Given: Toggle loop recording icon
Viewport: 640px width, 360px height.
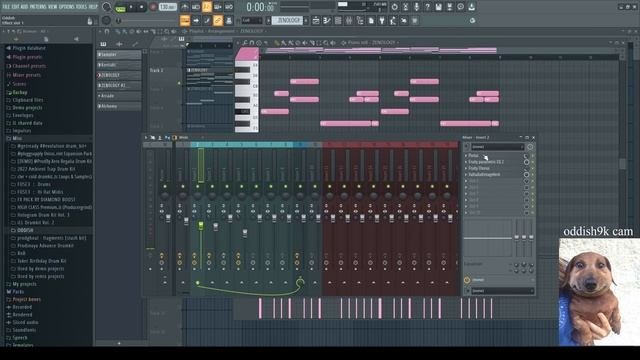Looking at the screenshot, I should click(x=229, y=7).
